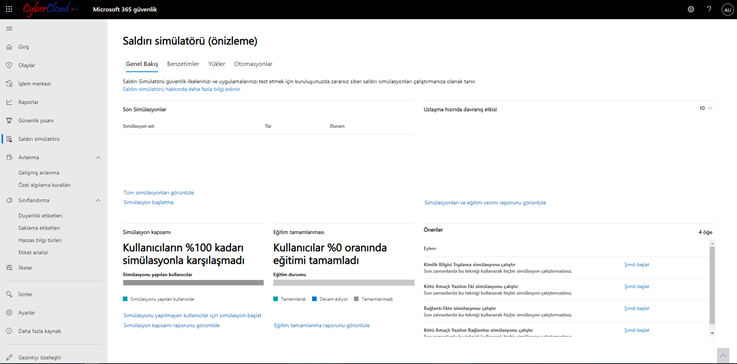
Task: Collapse the Avlanma section chevron
Action: pyautogui.click(x=98, y=157)
